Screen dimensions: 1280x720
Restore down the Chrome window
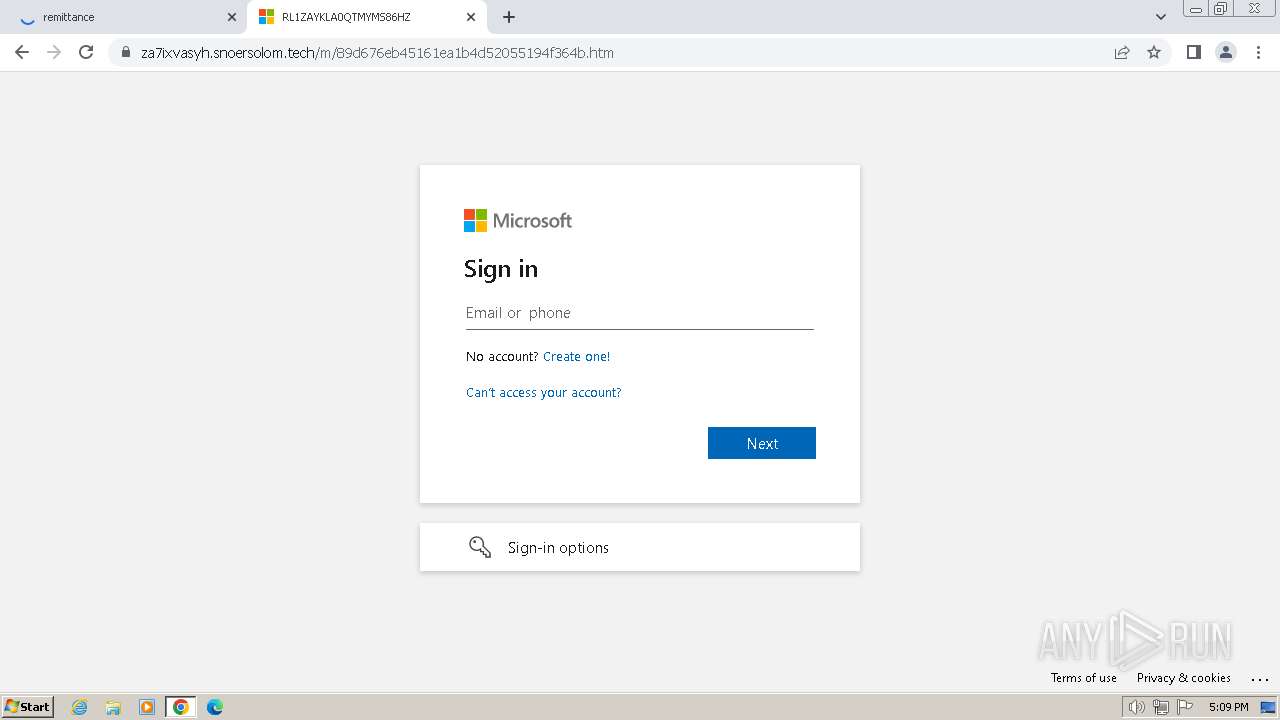click(1221, 8)
